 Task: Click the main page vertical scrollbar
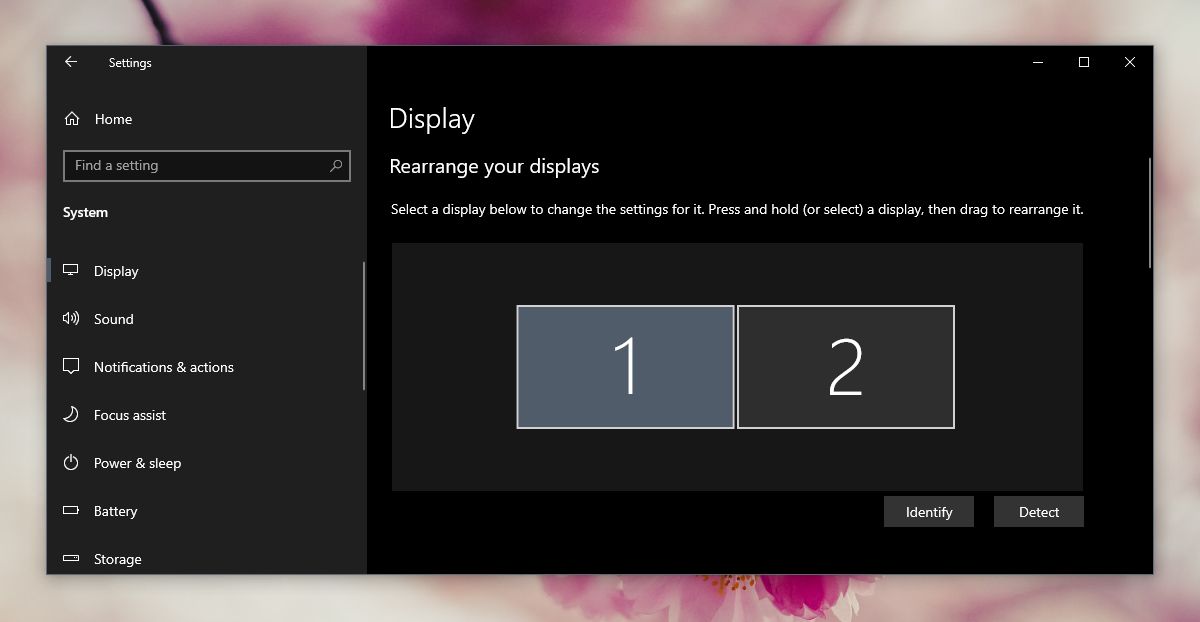[1150, 213]
